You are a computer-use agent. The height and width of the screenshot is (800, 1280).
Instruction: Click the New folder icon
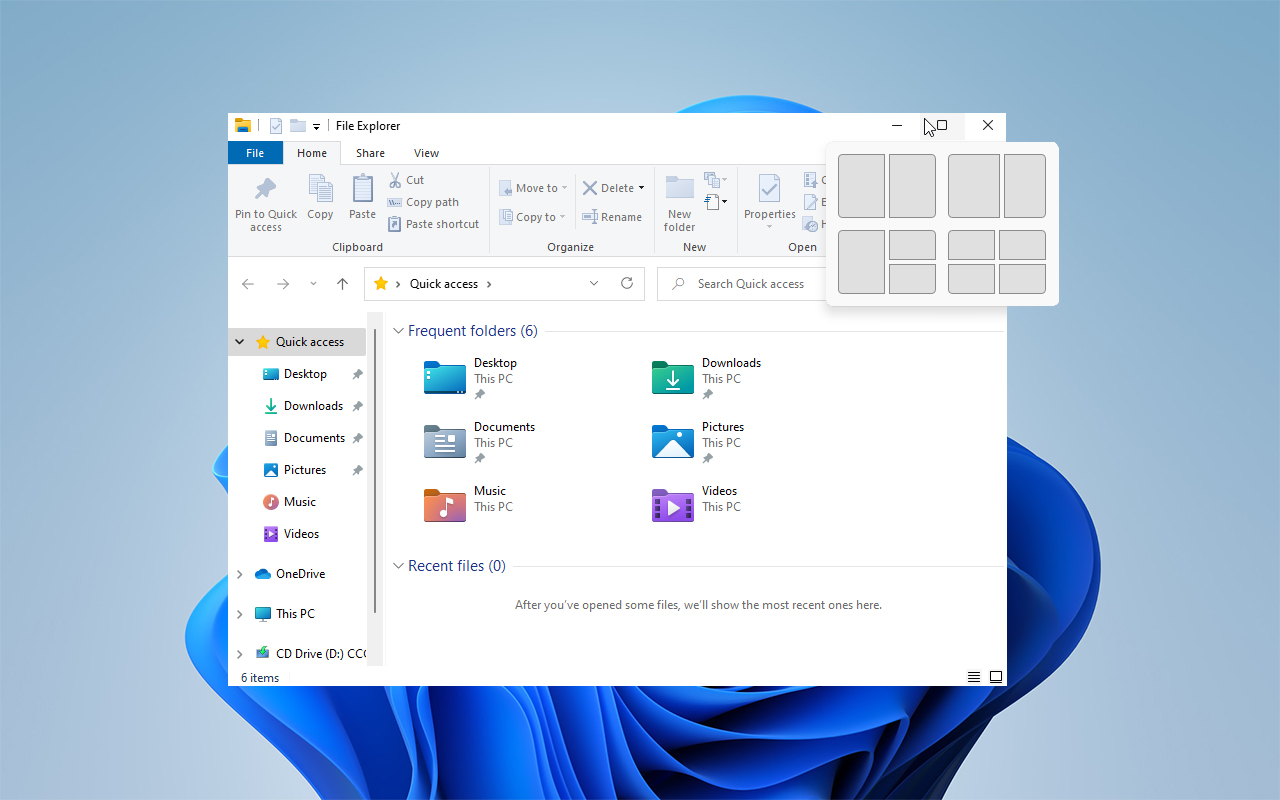(x=680, y=189)
